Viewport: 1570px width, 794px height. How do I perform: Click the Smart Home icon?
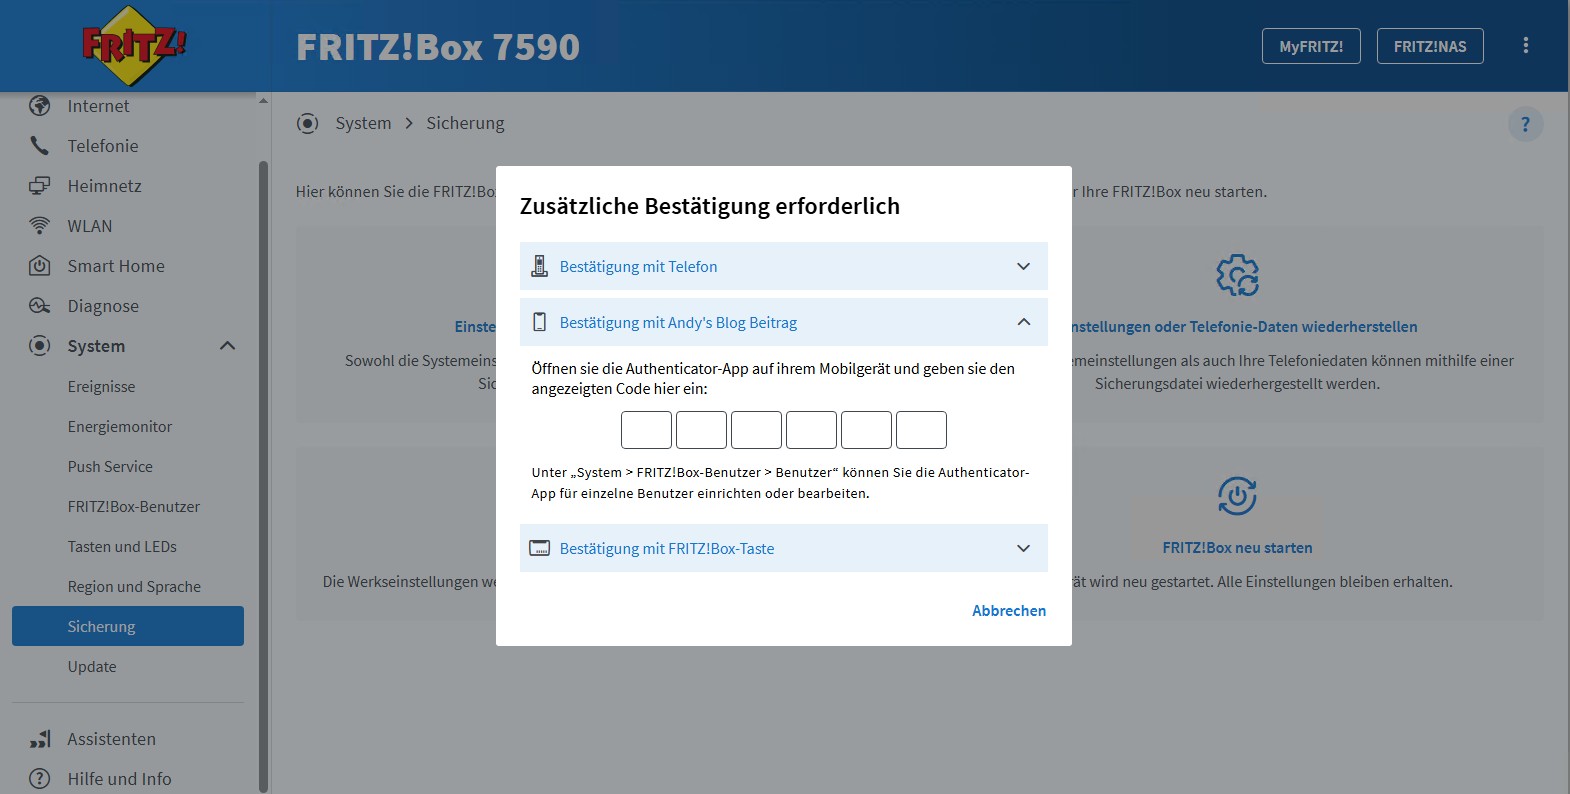pyautogui.click(x=39, y=266)
